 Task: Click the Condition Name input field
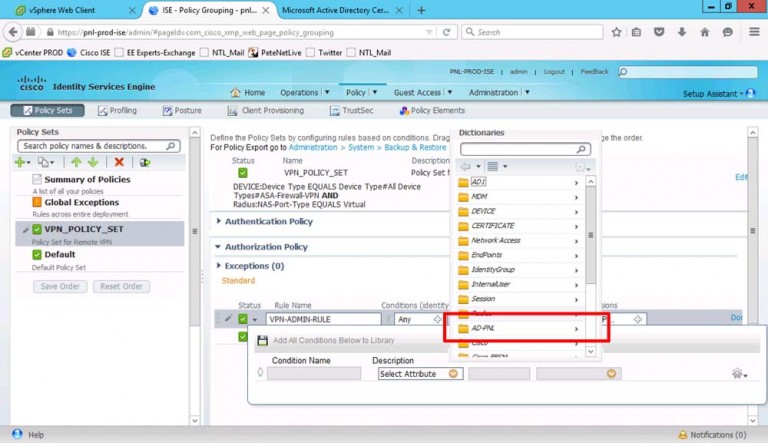click(314, 373)
